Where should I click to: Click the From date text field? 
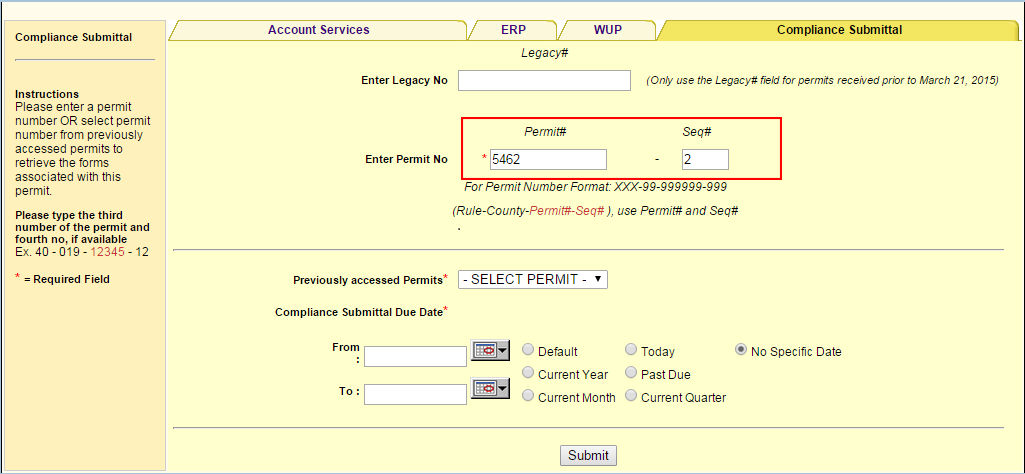click(415, 356)
